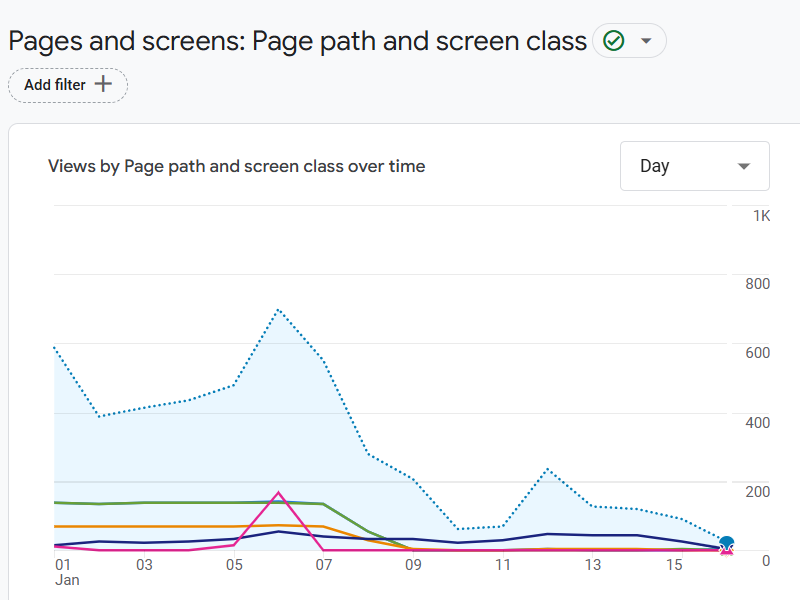Click the green line at its left start
This screenshot has height=600, width=800.
pos(56,502)
